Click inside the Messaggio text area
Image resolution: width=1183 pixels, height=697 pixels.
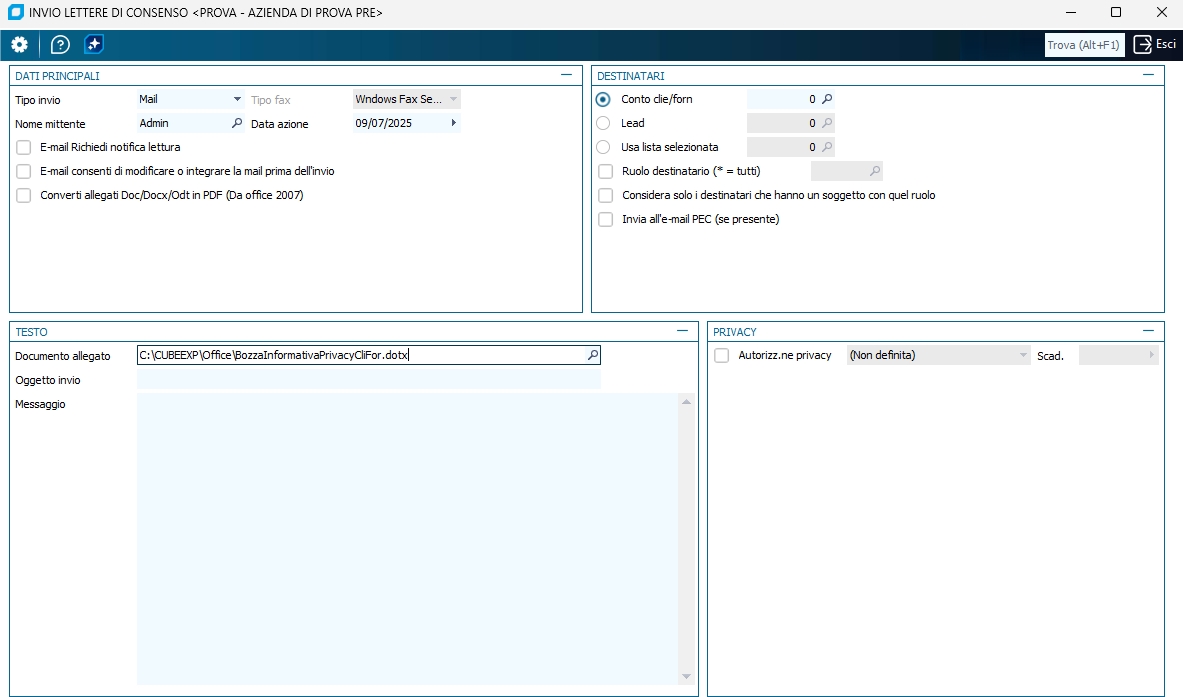[407, 539]
